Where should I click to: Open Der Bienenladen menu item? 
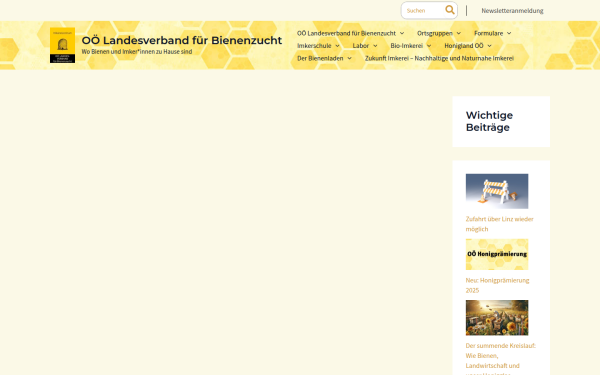(x=320, y=58)
